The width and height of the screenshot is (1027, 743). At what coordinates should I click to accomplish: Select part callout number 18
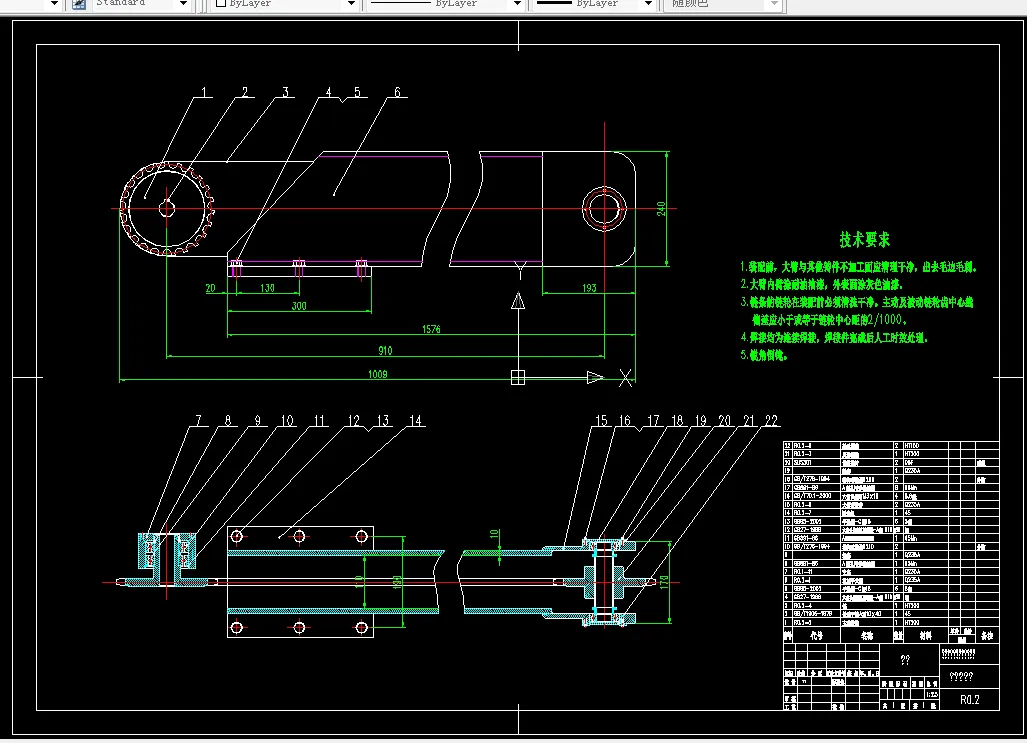pyautogui.click(x=677, y=421)
